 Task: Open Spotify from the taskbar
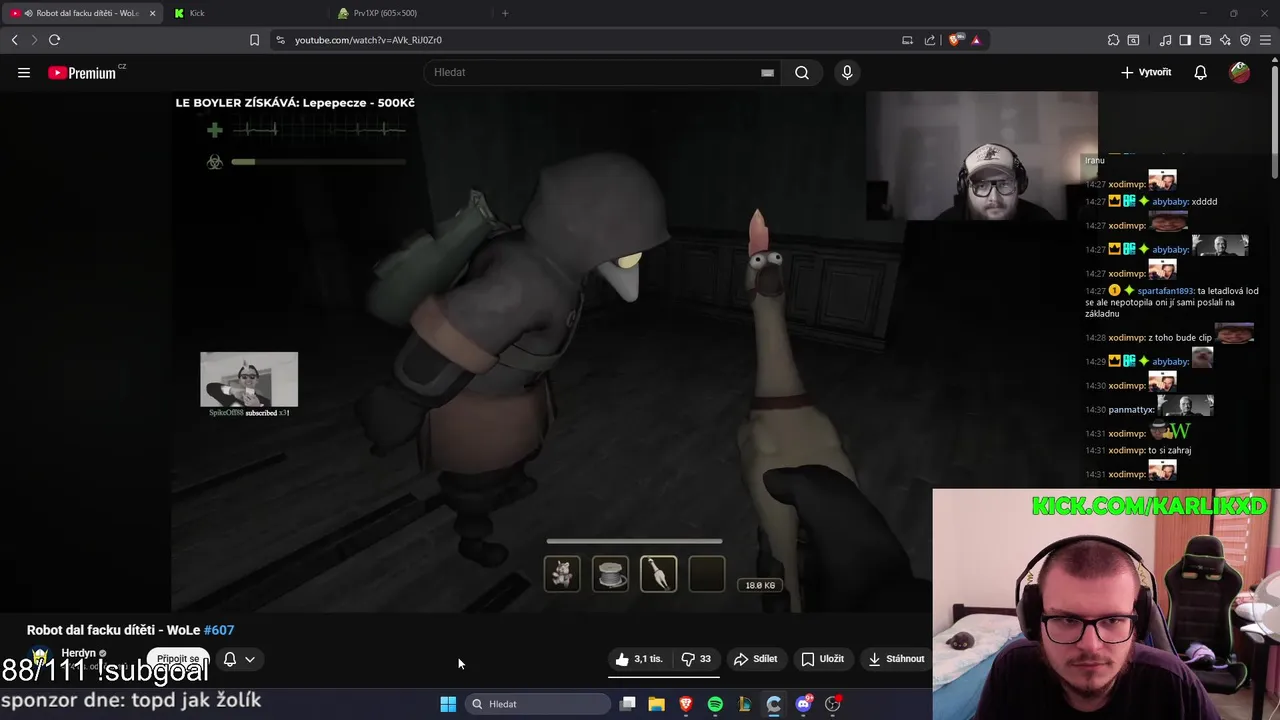[715, 704]
